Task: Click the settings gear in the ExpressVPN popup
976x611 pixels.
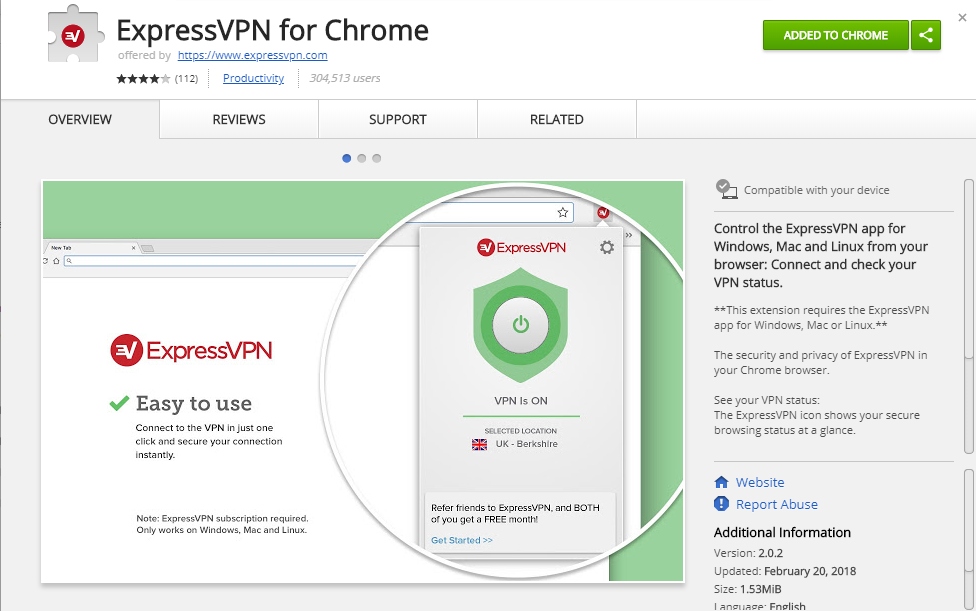Action: tap(606, 247)
